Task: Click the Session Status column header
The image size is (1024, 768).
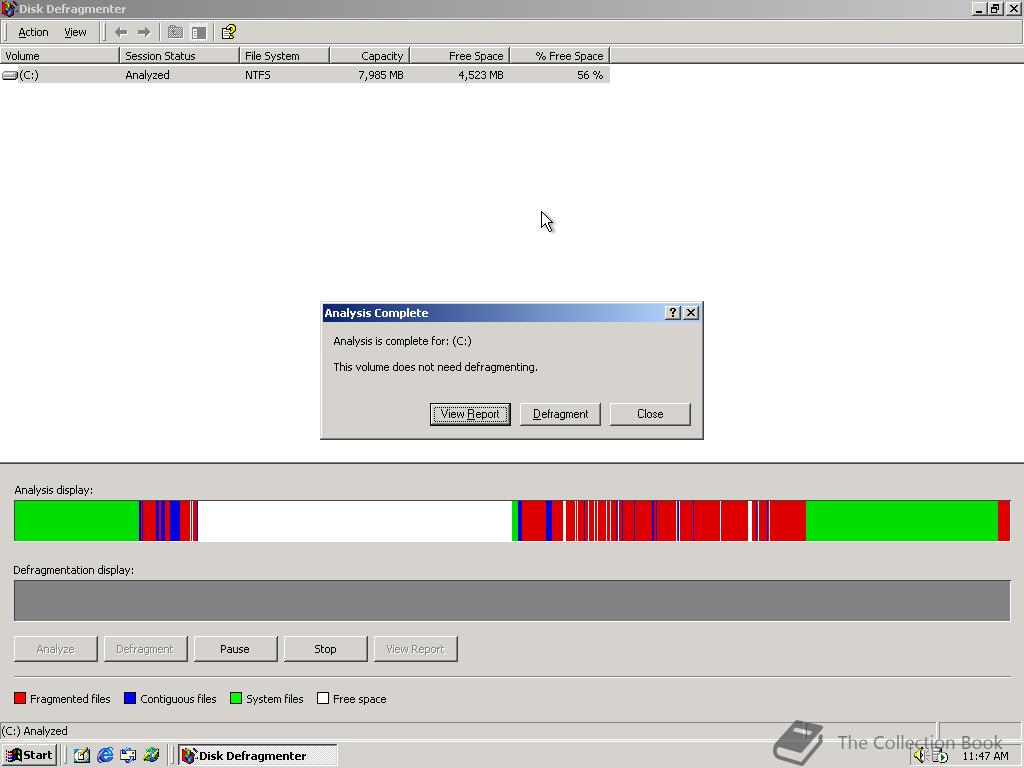Action: click(179, 56)
